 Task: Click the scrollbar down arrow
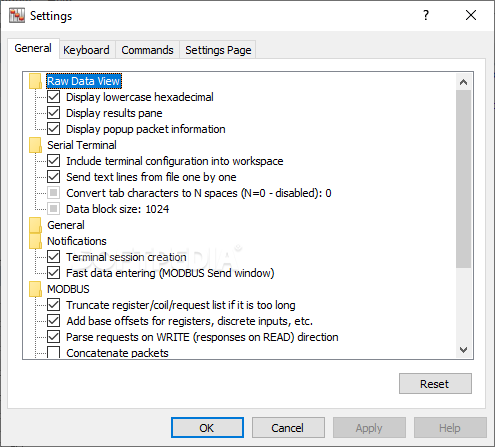click(x=463, y=350)
